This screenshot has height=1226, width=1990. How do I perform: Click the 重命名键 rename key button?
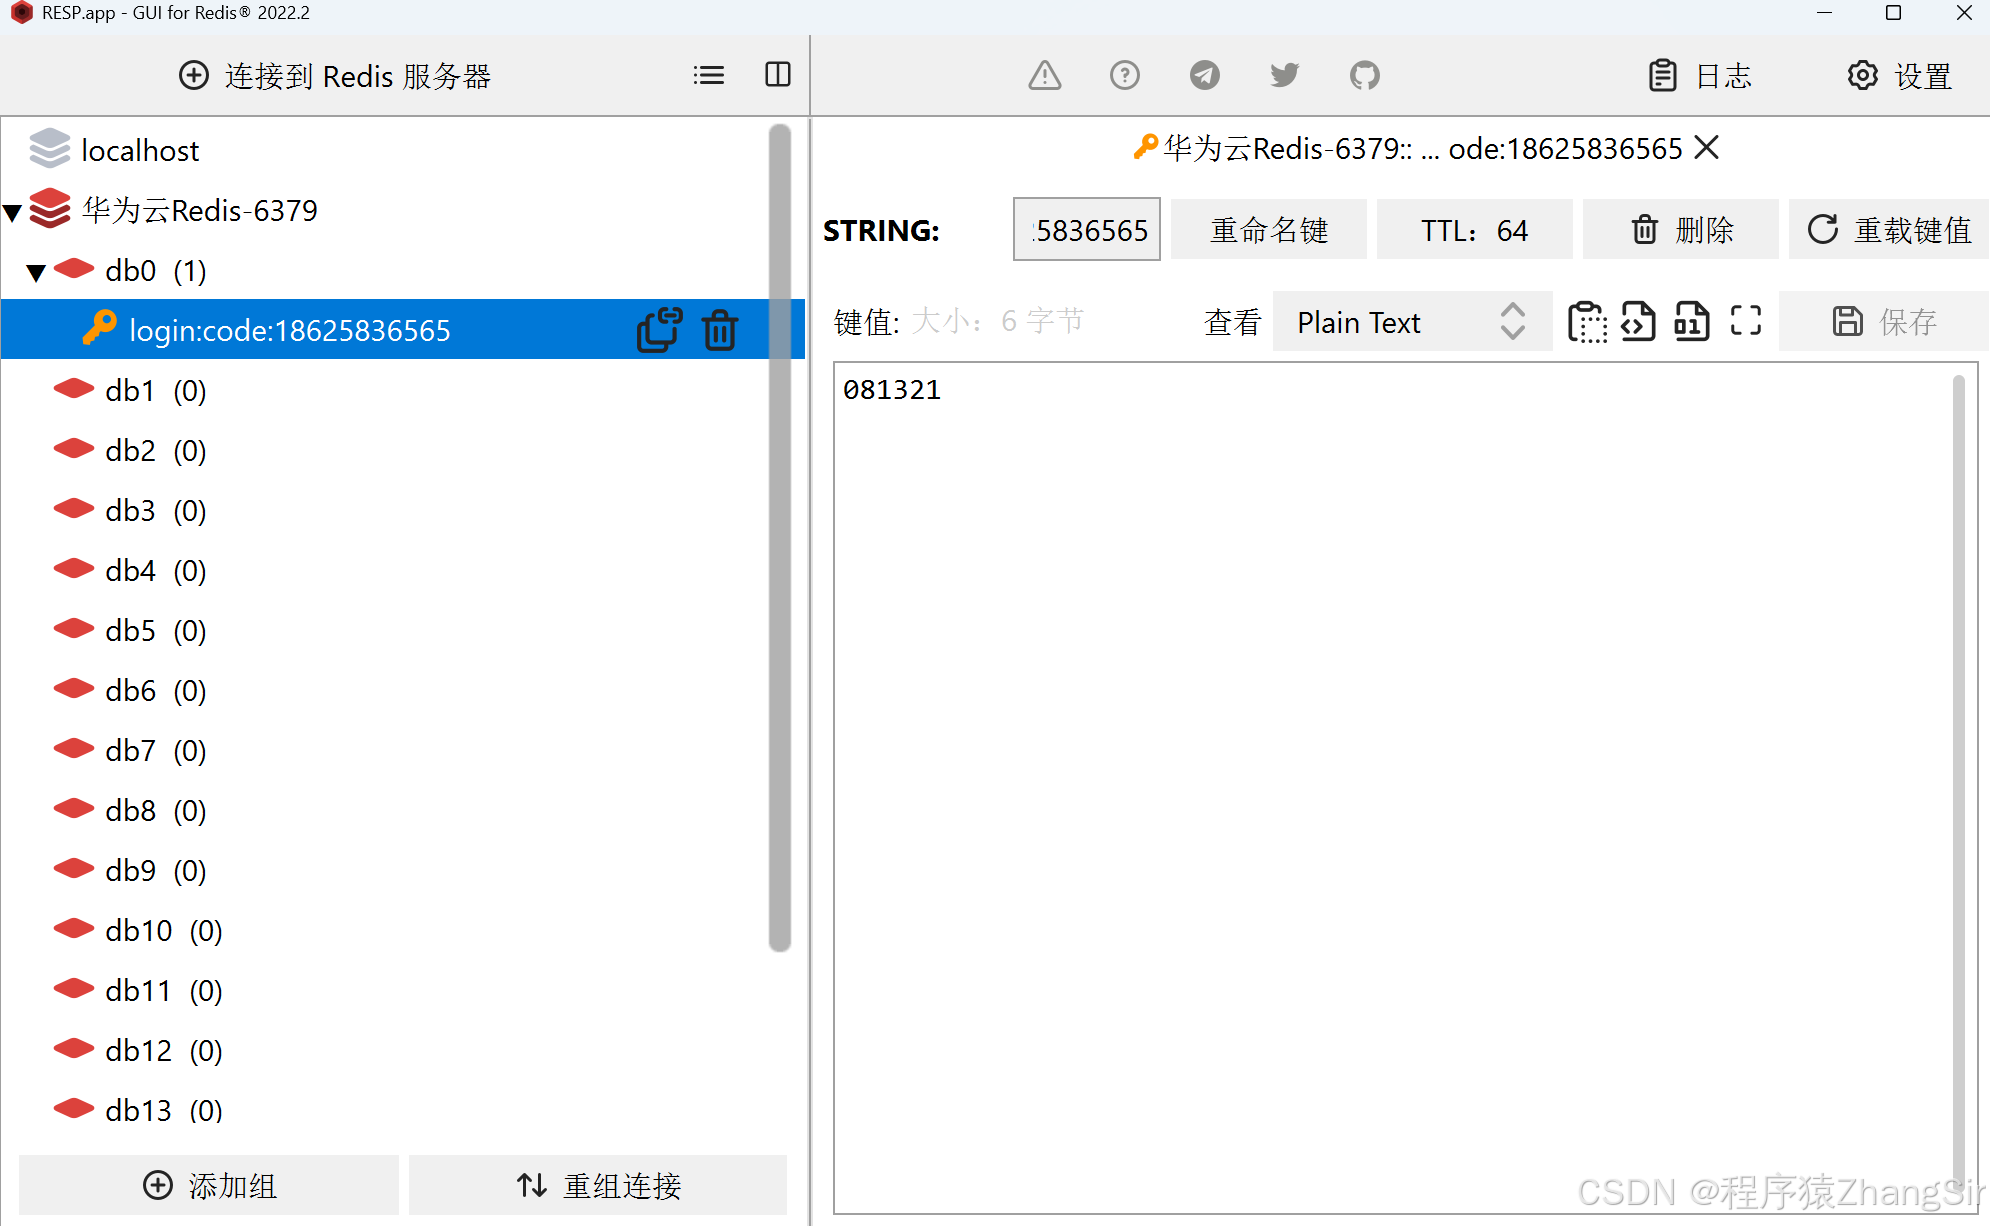point(1268,230)
